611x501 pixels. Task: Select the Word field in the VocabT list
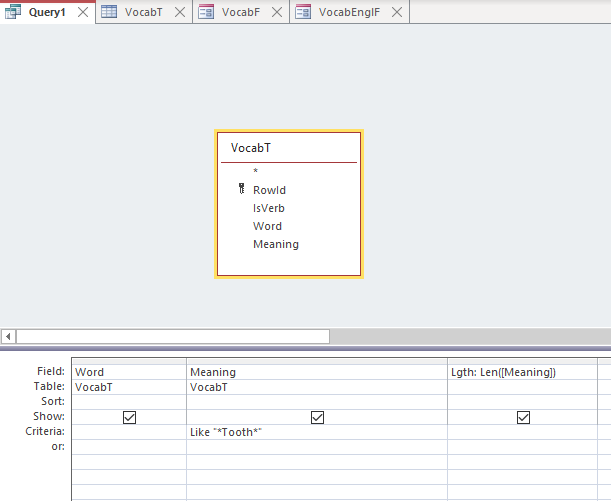(267, 226)
